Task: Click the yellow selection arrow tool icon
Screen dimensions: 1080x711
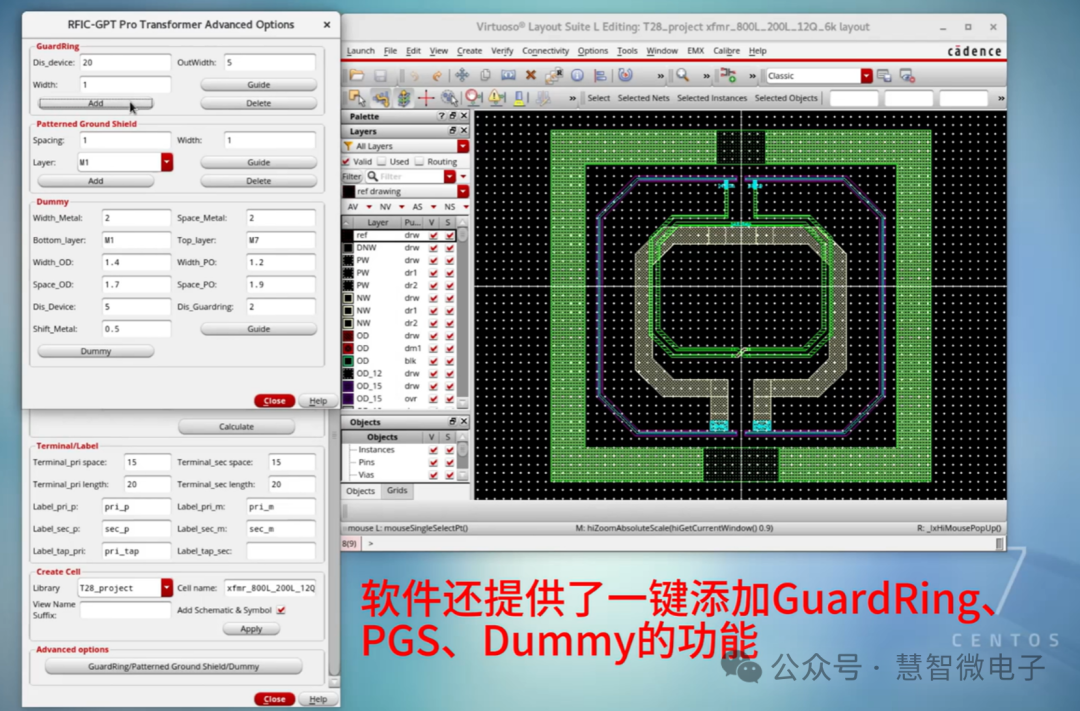Action: (357, 98)
